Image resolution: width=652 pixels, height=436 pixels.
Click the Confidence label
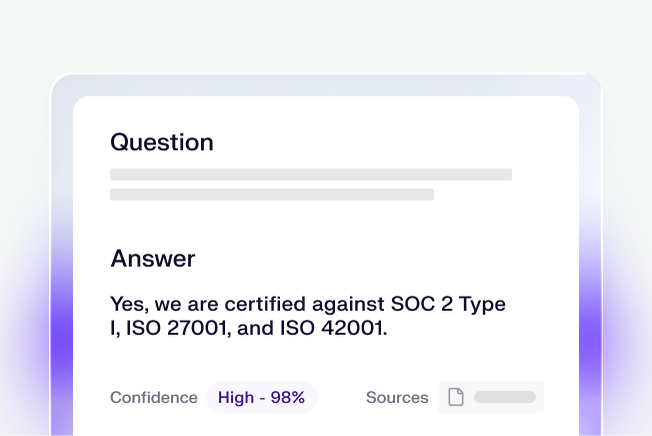pyautogui.click(x=154, y=397)
